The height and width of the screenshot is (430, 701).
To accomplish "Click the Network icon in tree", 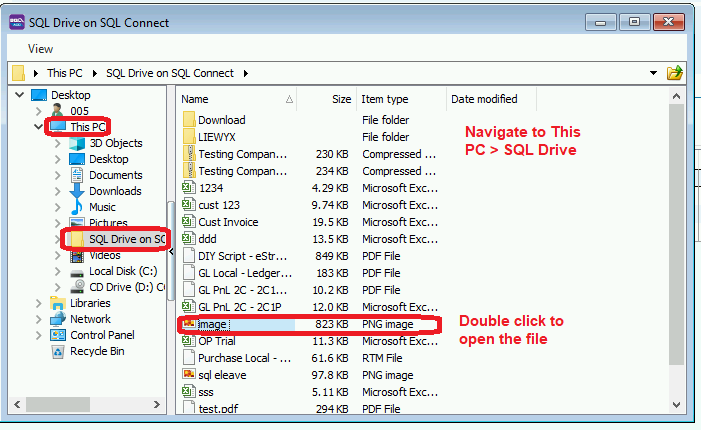I will (x=59, y=319).
